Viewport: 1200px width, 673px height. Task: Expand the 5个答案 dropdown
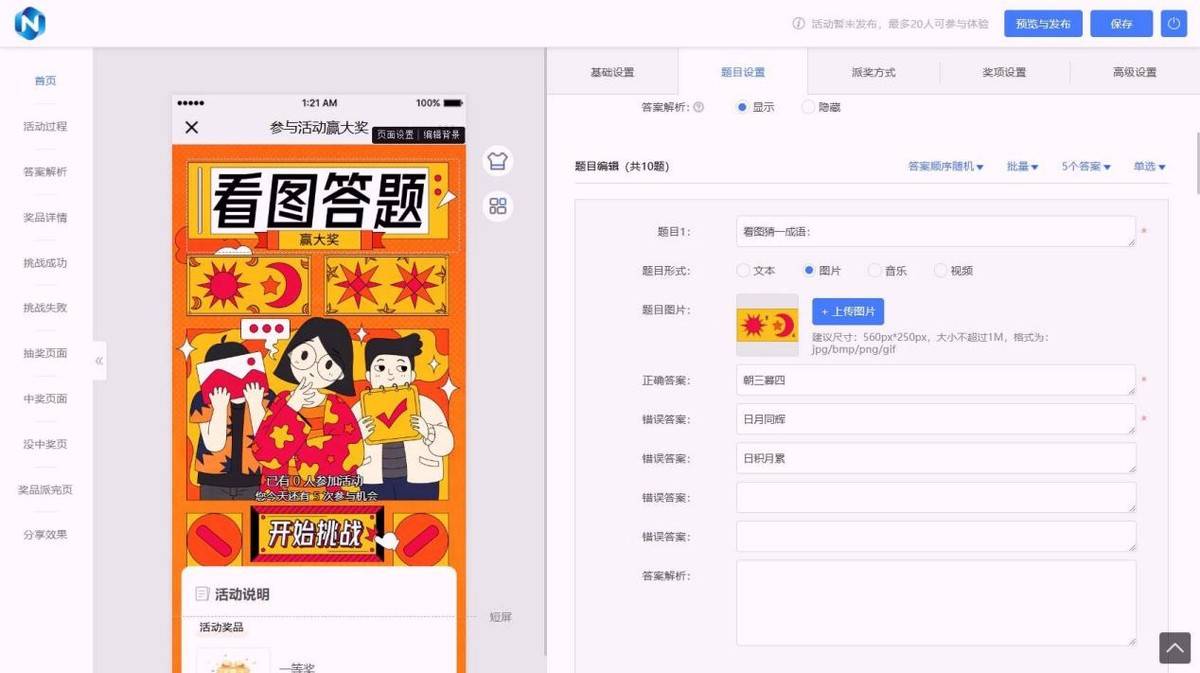(1086, 167)
